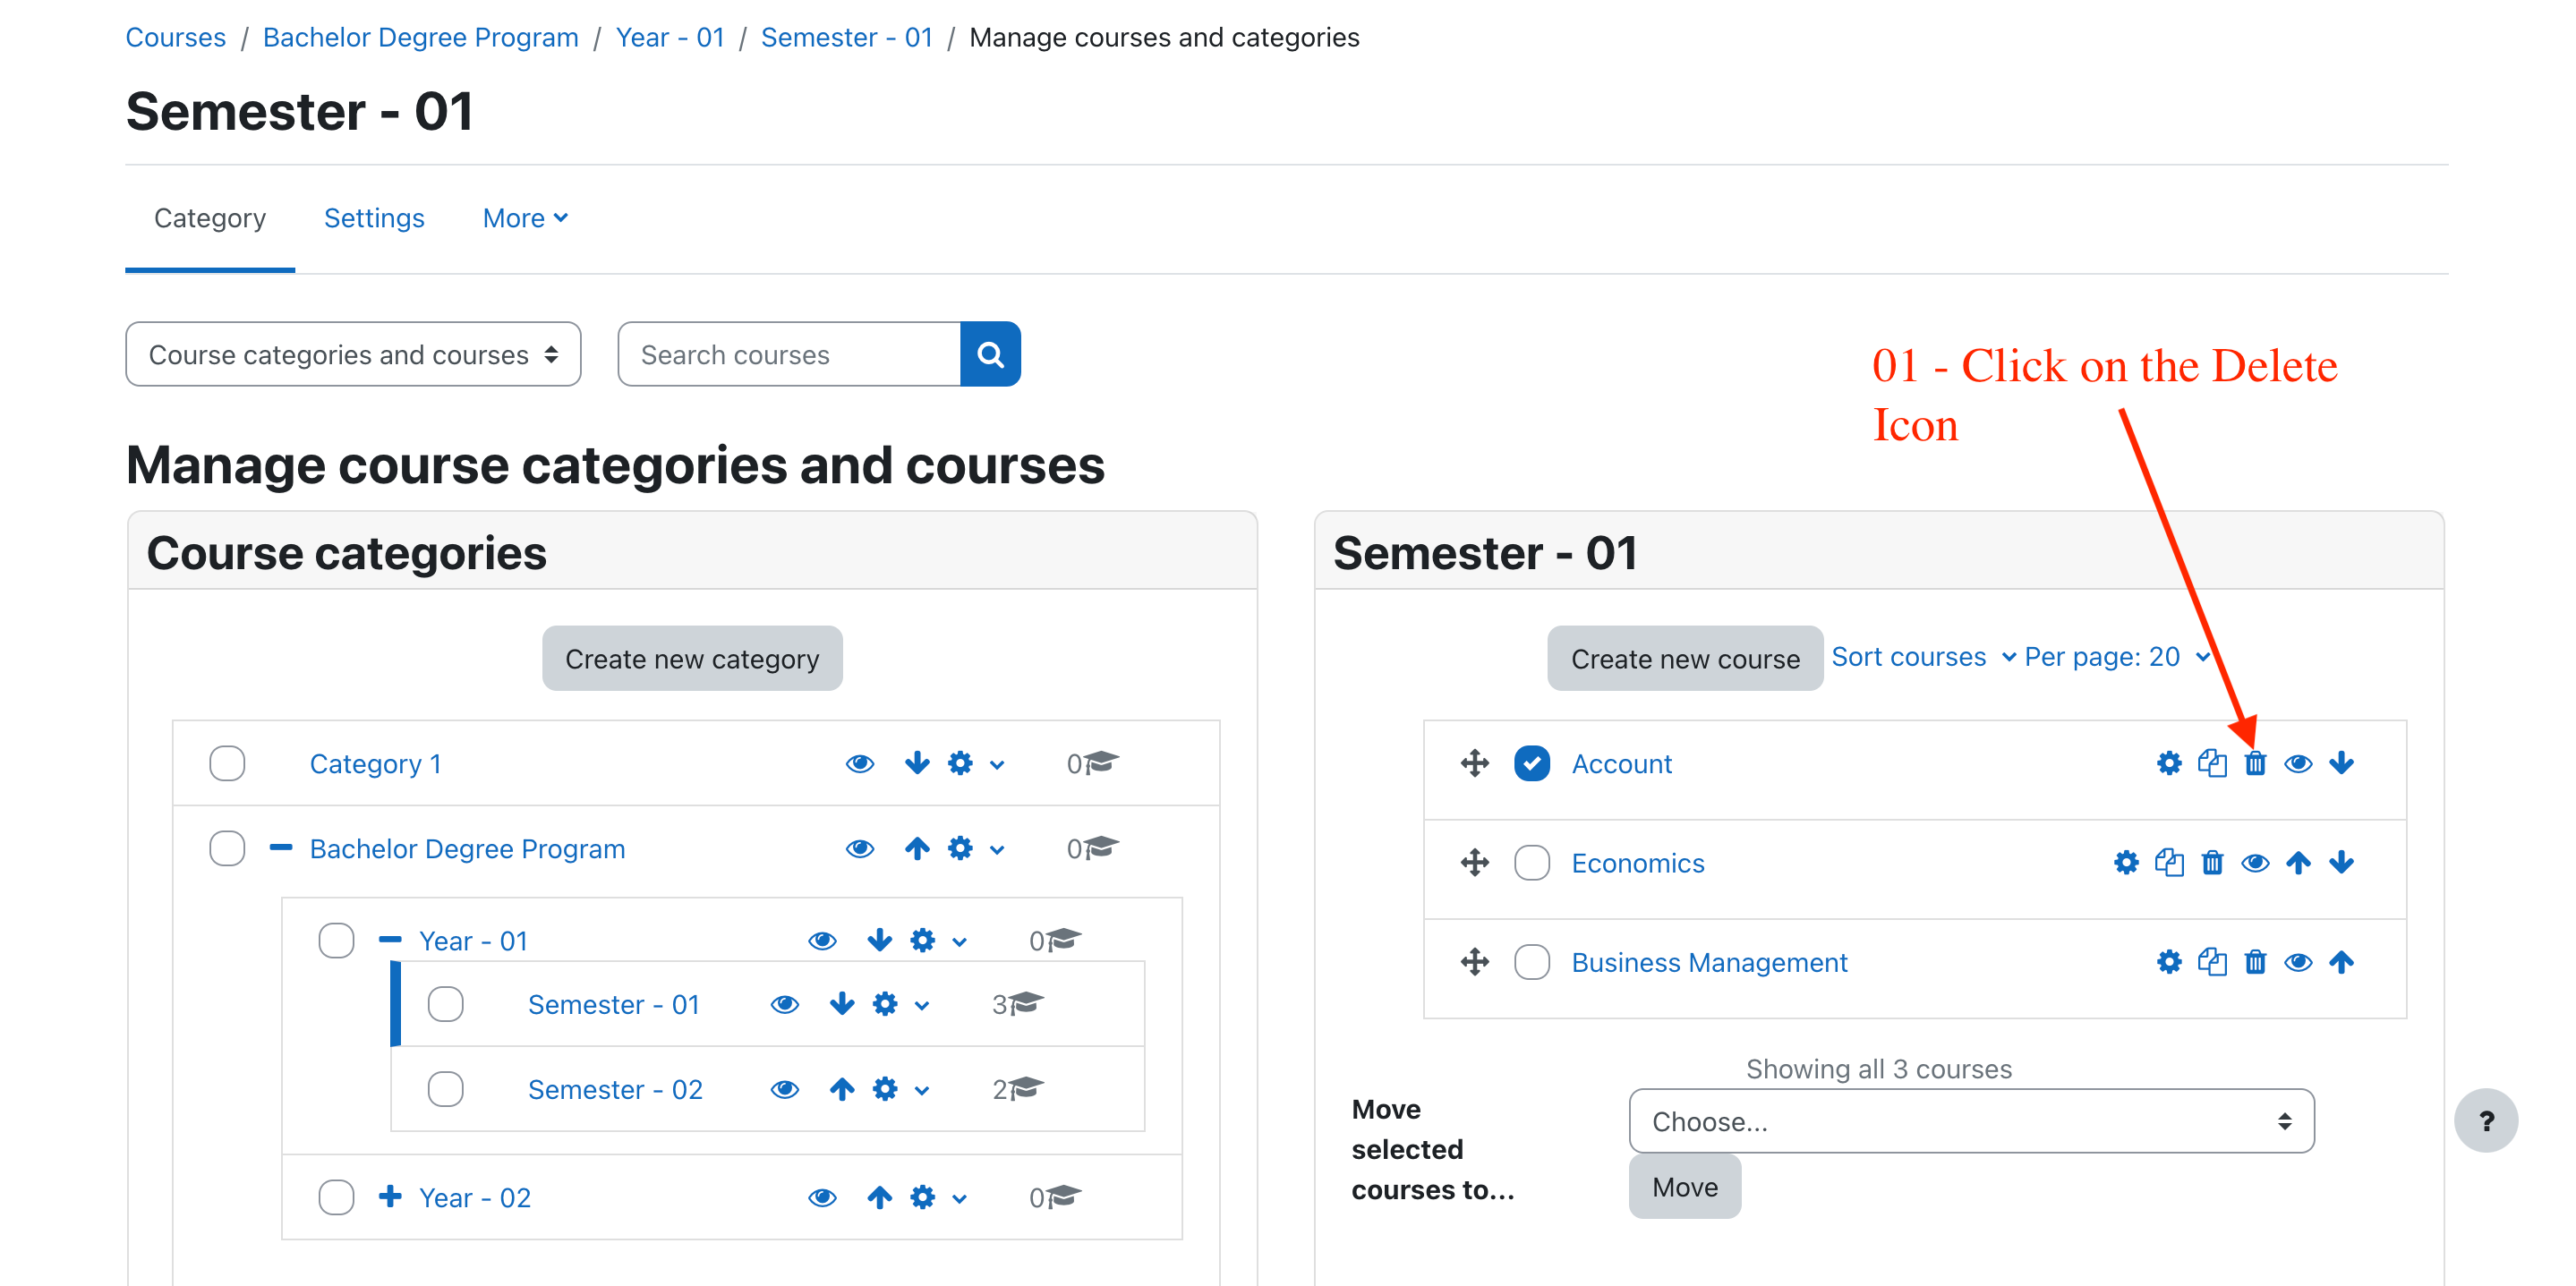
Task: Click delete trash icon for Account course
Action: (x=2255, y=764)
